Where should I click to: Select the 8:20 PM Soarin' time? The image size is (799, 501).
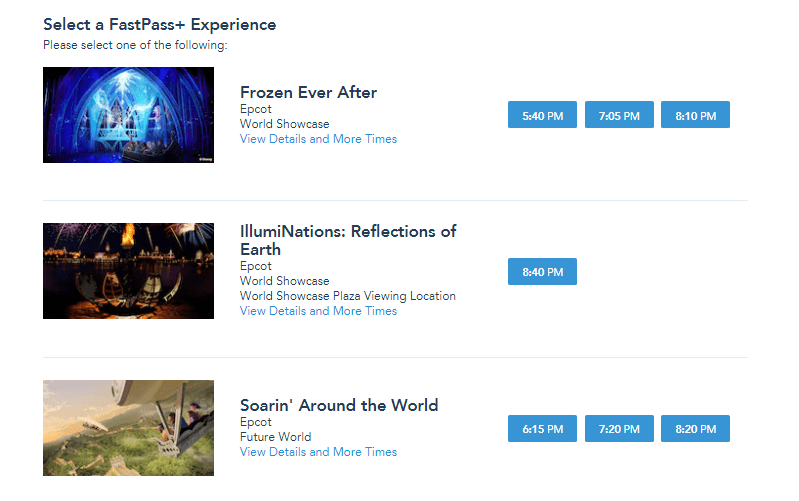click(695, 429)
